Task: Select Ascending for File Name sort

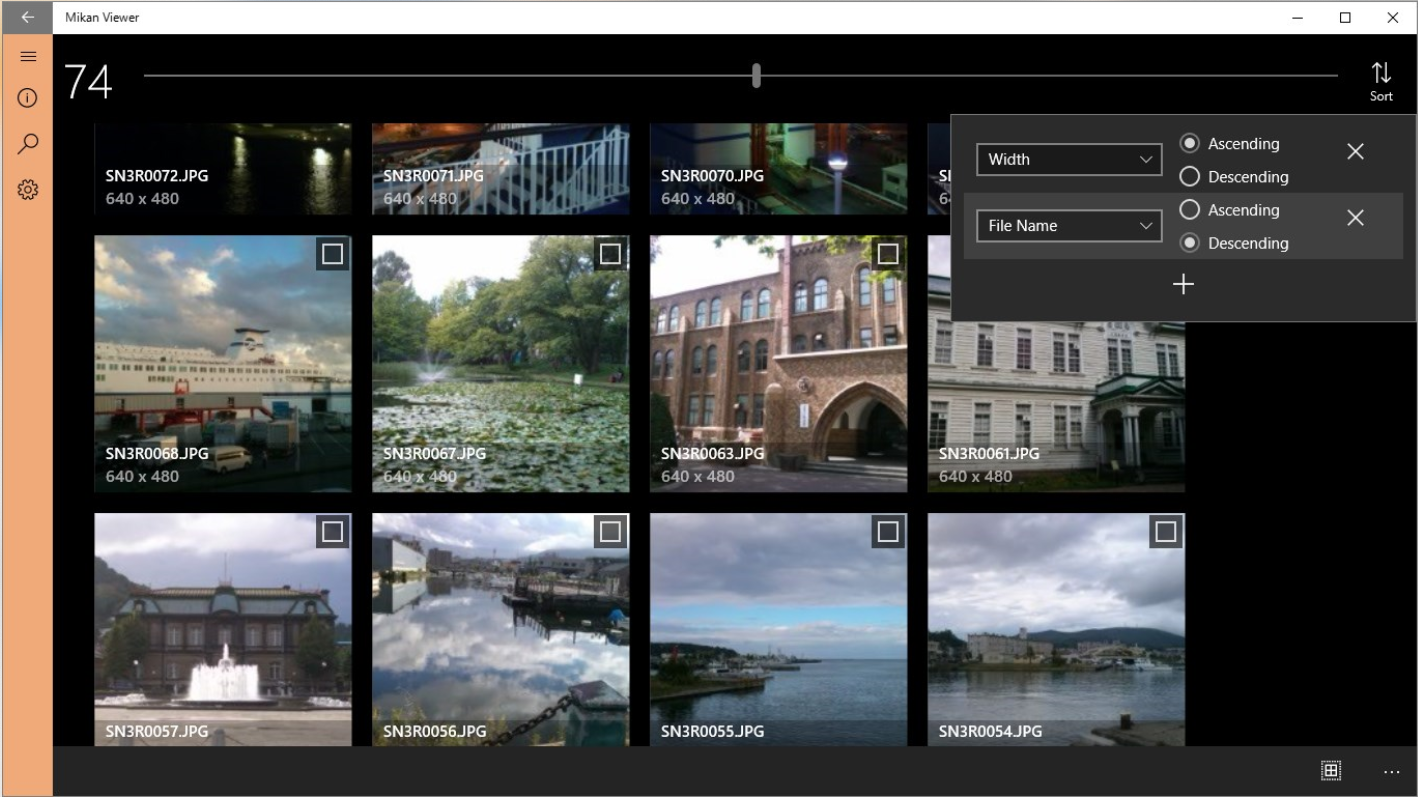Action: pos(1189,210)
